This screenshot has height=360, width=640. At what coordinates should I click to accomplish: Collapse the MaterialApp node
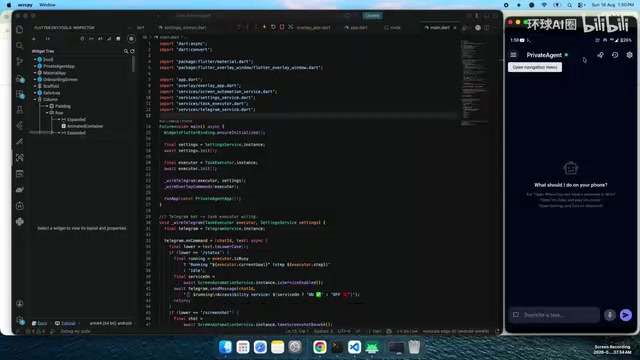coord(35,73)
